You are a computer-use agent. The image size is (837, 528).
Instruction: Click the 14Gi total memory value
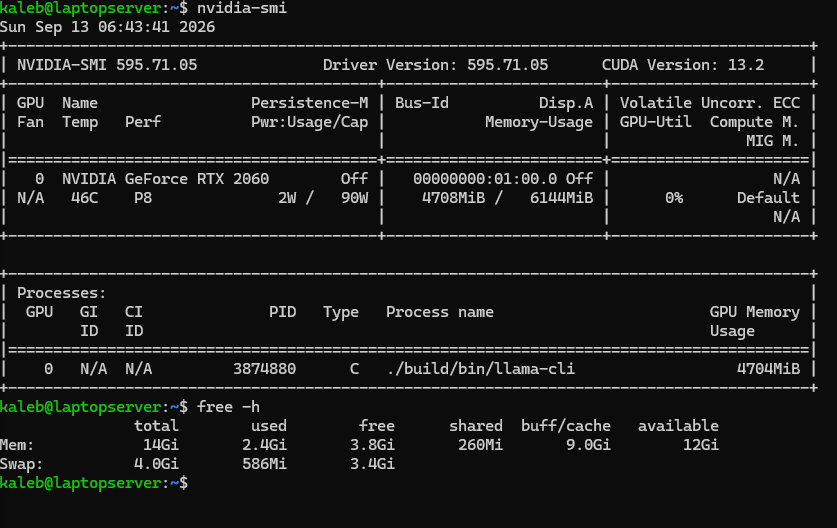coord(161,445)
